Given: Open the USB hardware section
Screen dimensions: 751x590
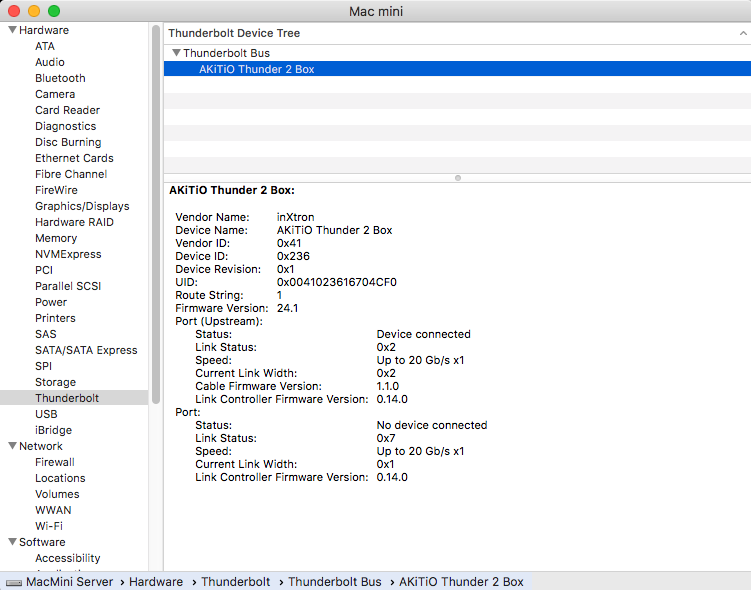Looking at the screenshot, I should 46,414.
